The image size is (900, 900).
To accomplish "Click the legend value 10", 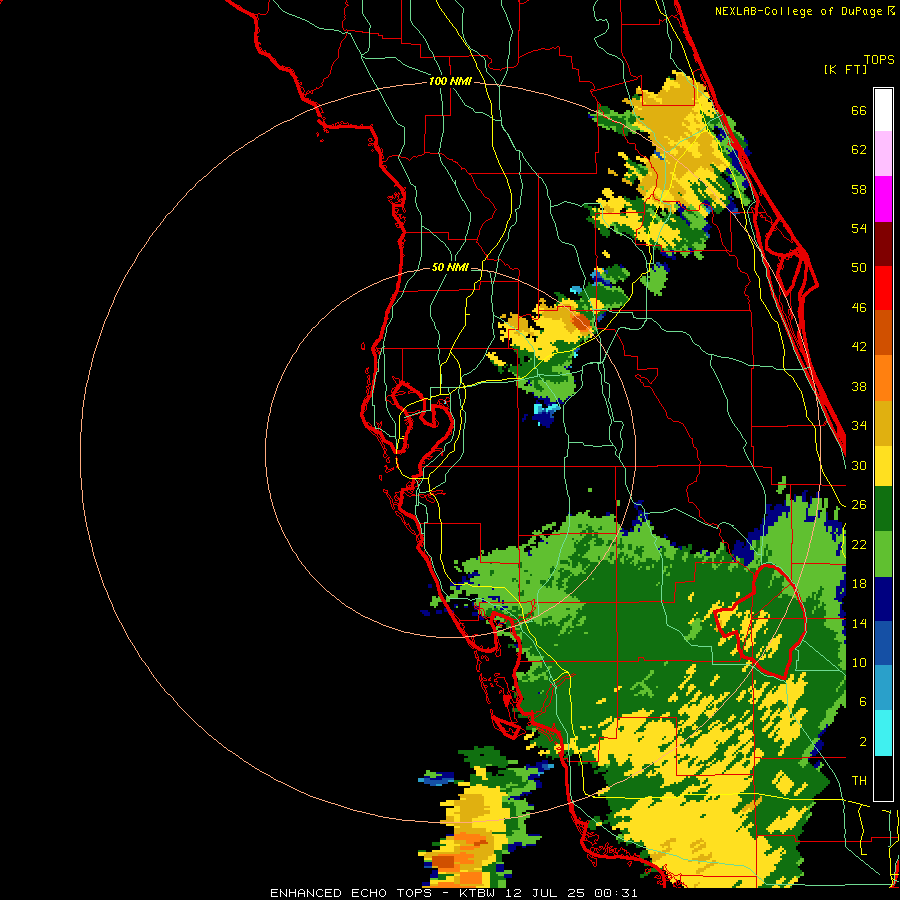I will (859, 662).
